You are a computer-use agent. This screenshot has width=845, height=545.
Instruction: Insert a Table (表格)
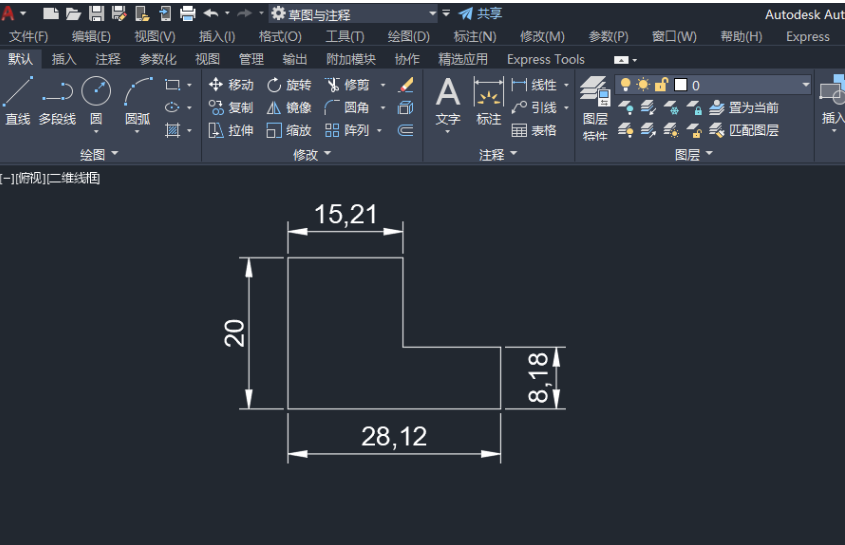tap(534, 130)
